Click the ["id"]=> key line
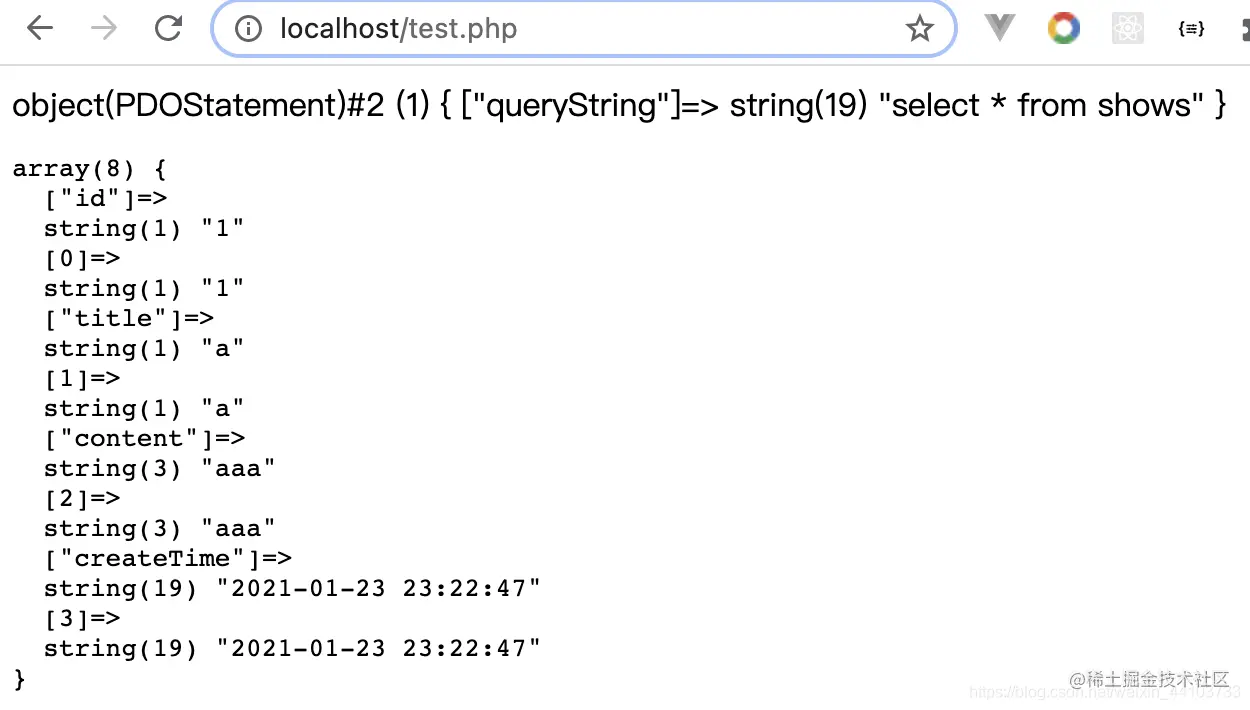 (x=105, y=199)
